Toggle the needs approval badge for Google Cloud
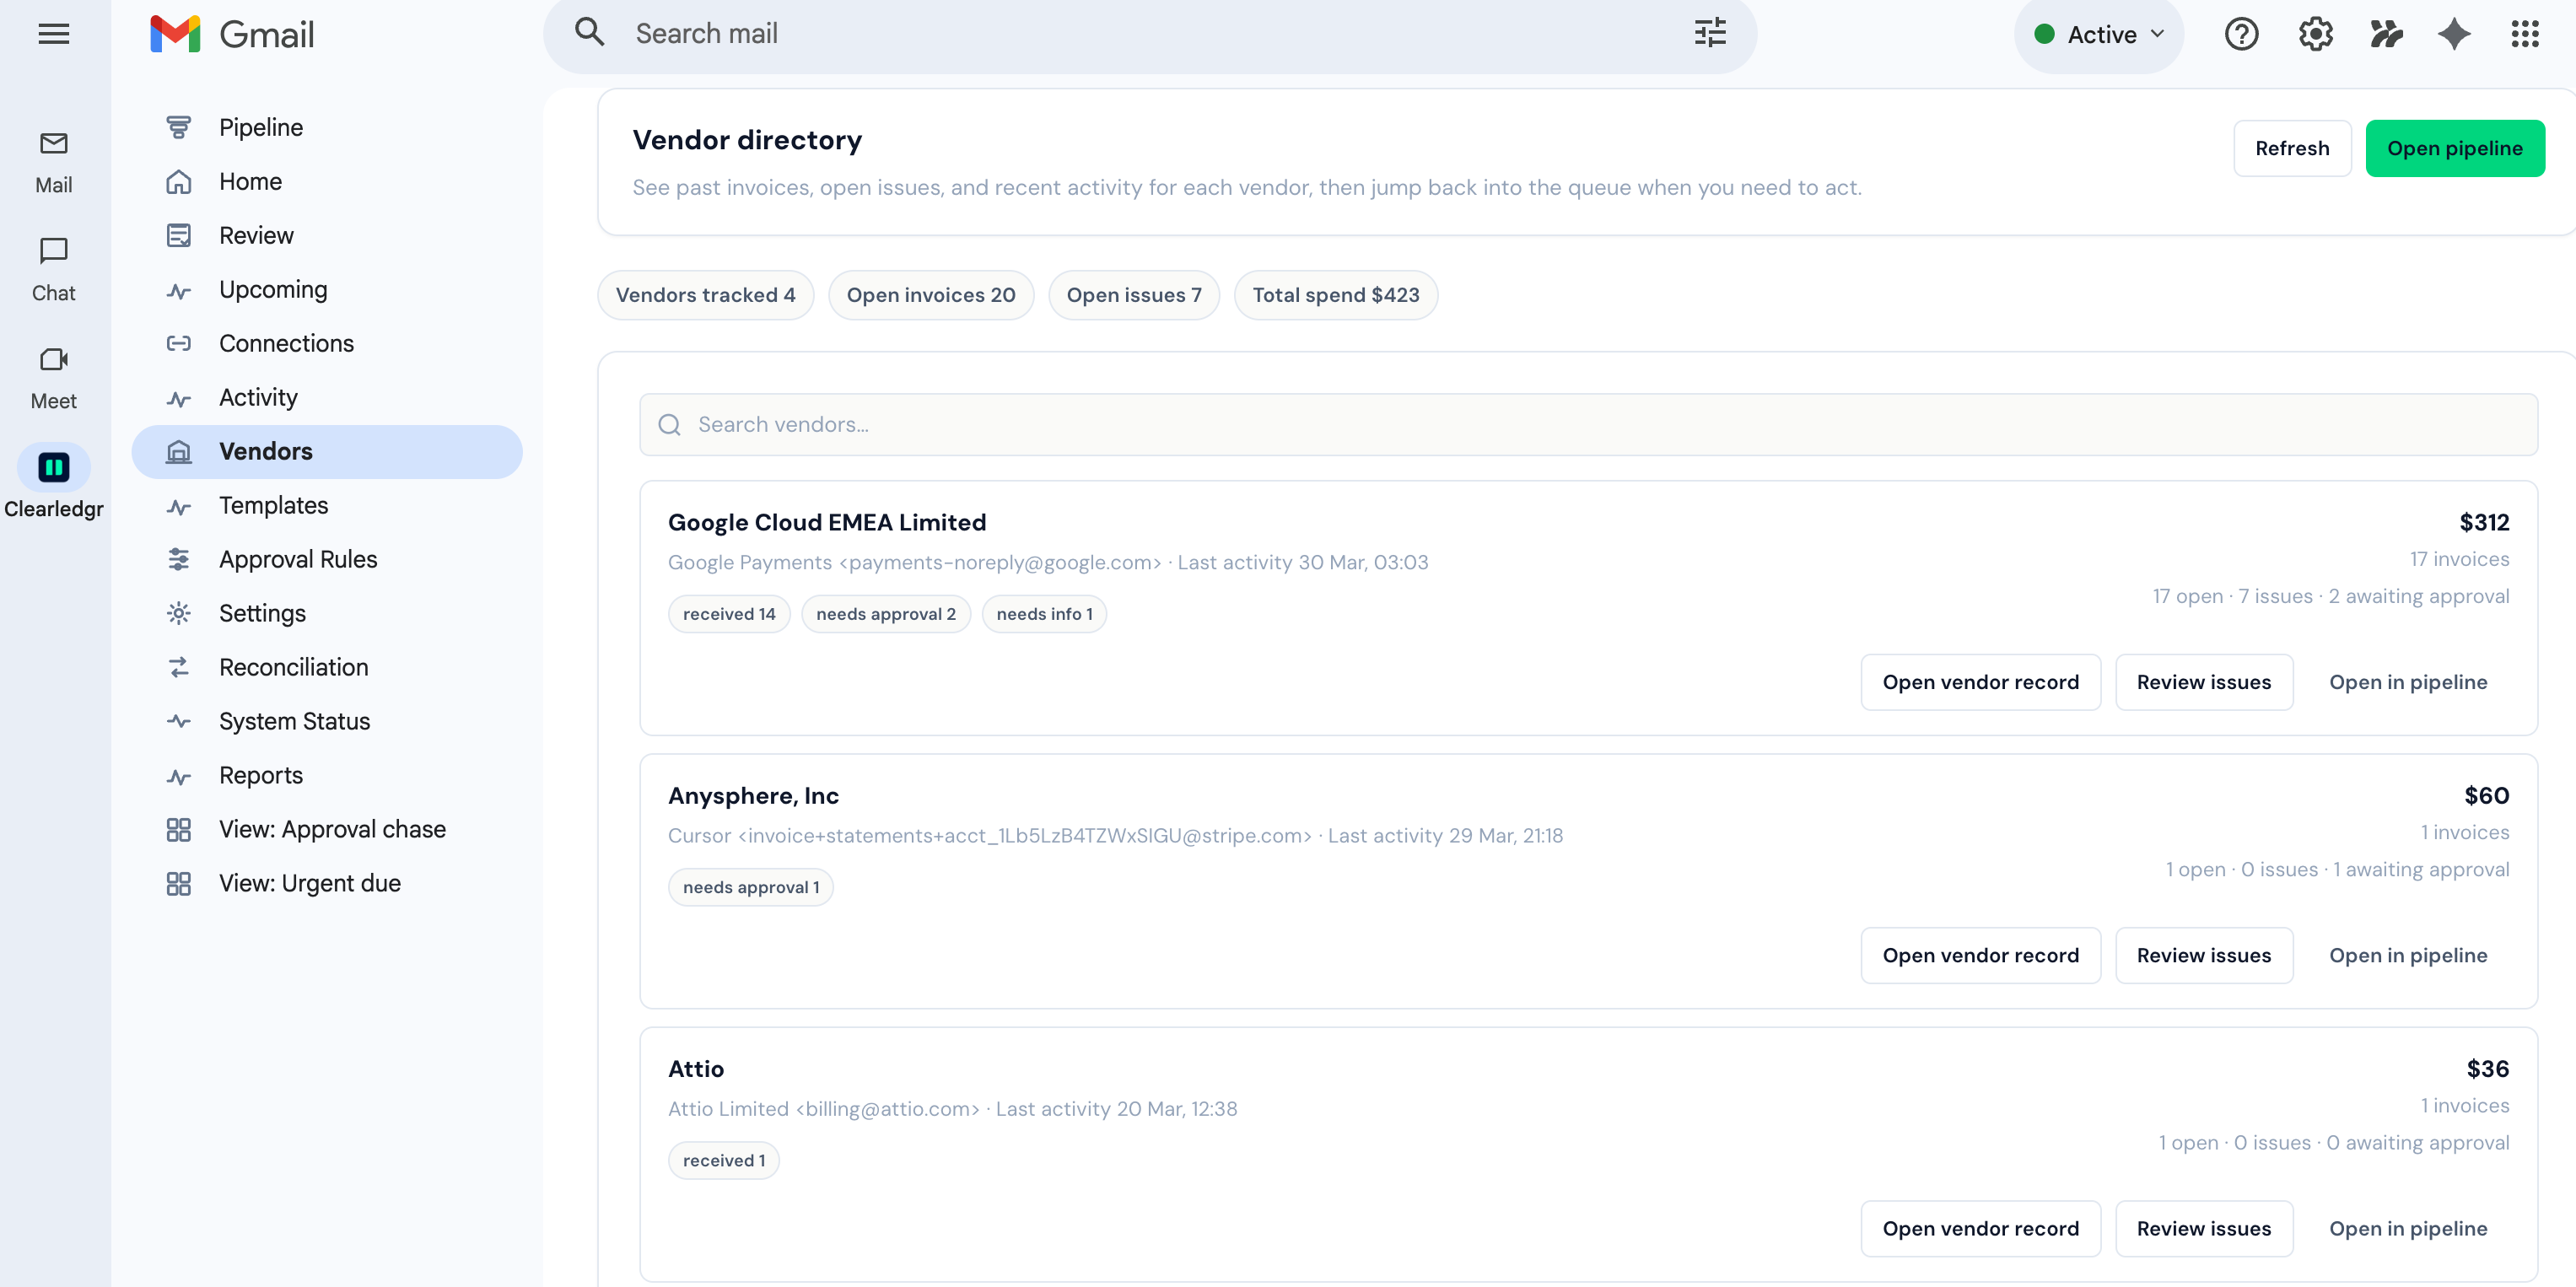The width and height of the screenshot is (2576, 1287). coord(885,613)
